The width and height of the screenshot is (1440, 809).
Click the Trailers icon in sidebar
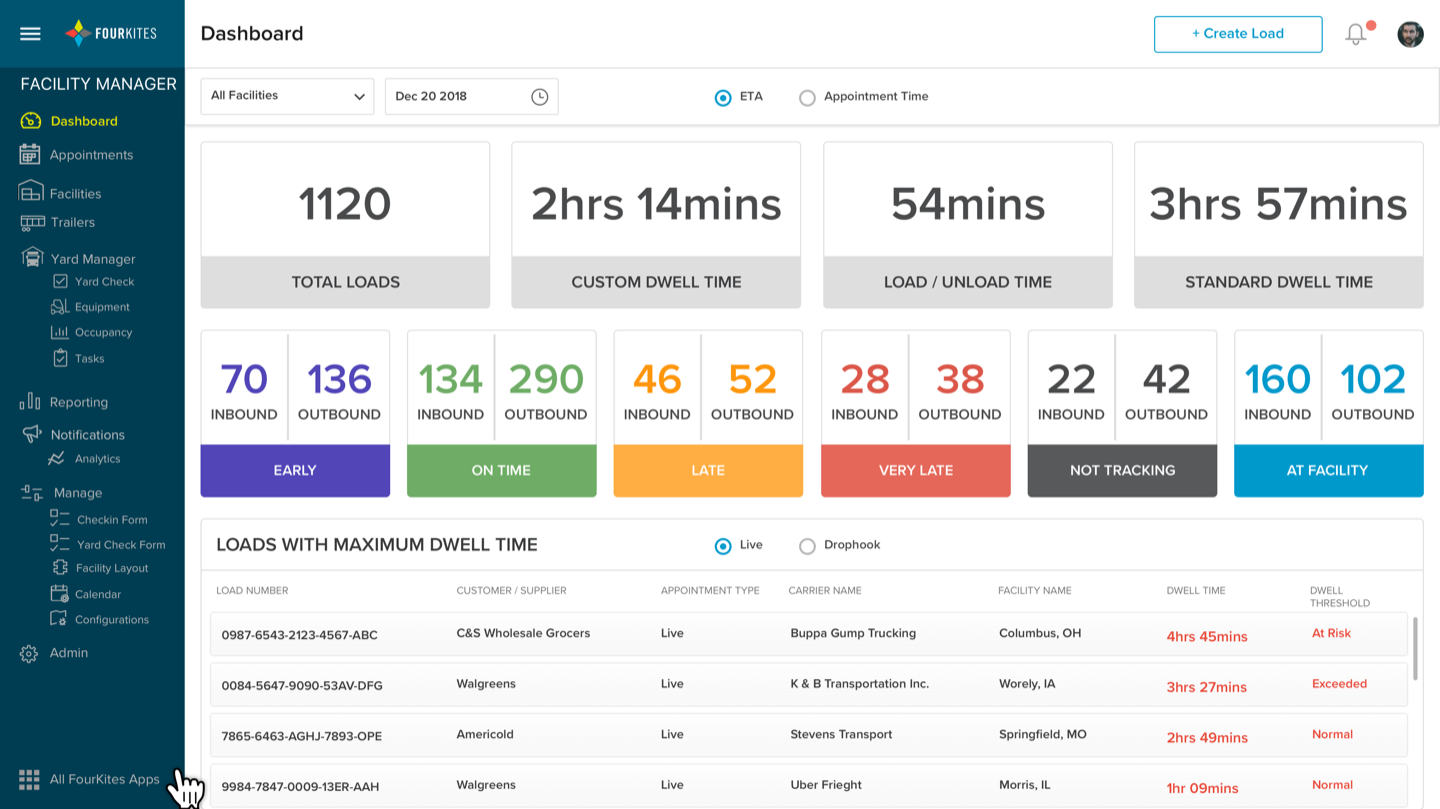(x=33, y=222)
